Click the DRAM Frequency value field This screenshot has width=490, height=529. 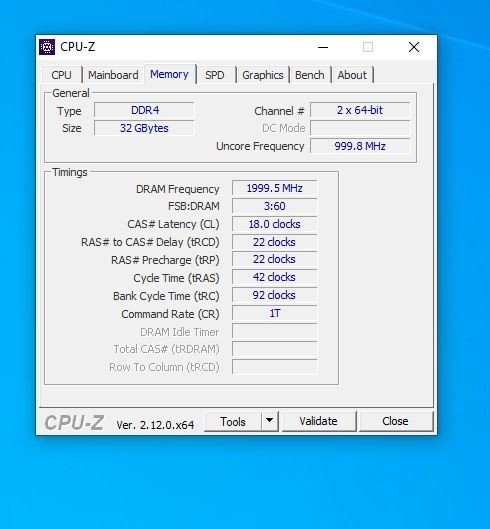click(x=274, y=188)
